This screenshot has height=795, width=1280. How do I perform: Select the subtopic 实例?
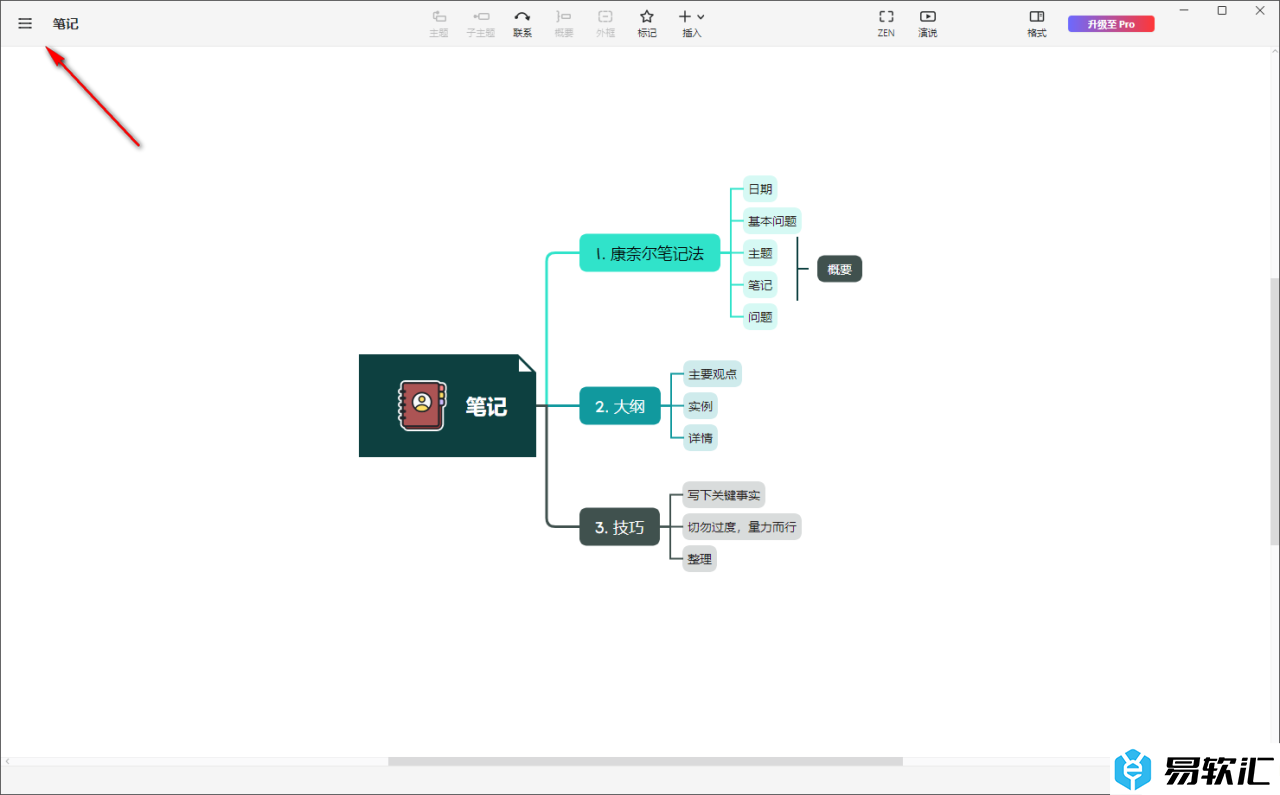pos(700,406)
